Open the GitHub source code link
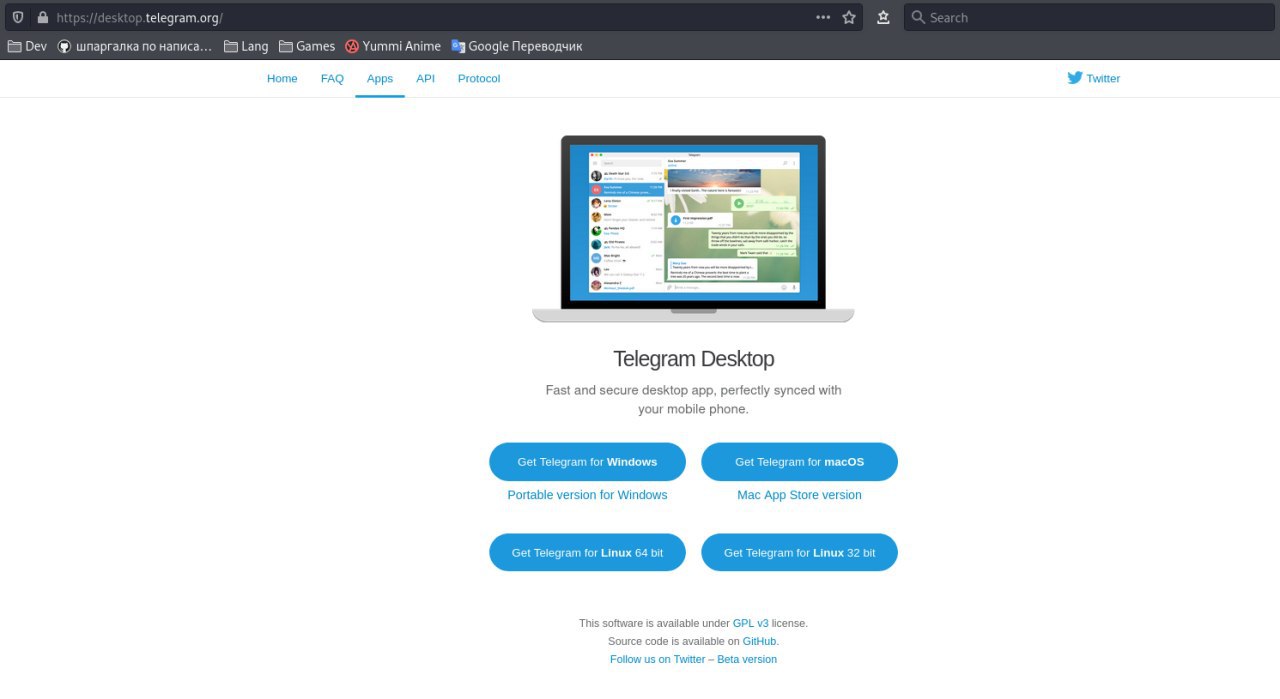This screenshot has height=699, width=1280. 759,641
